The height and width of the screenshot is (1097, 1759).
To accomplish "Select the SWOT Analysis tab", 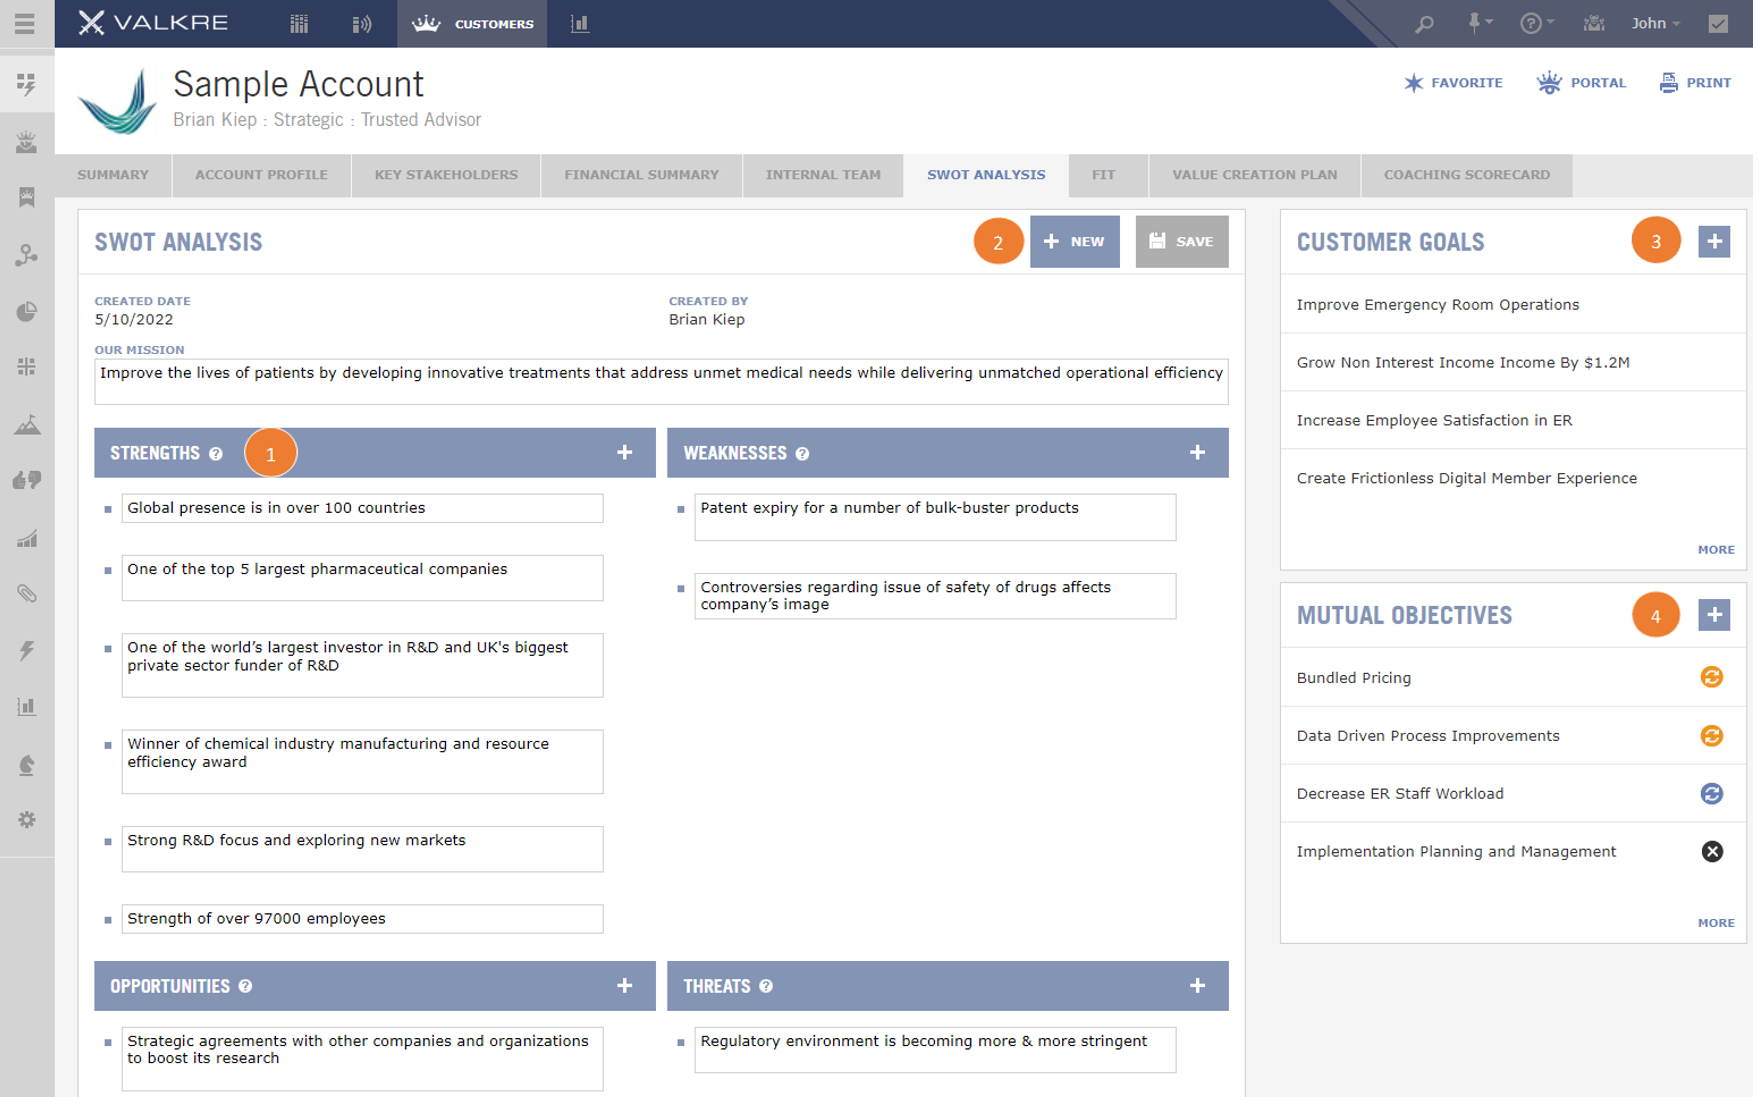I will tap(986, 175).
